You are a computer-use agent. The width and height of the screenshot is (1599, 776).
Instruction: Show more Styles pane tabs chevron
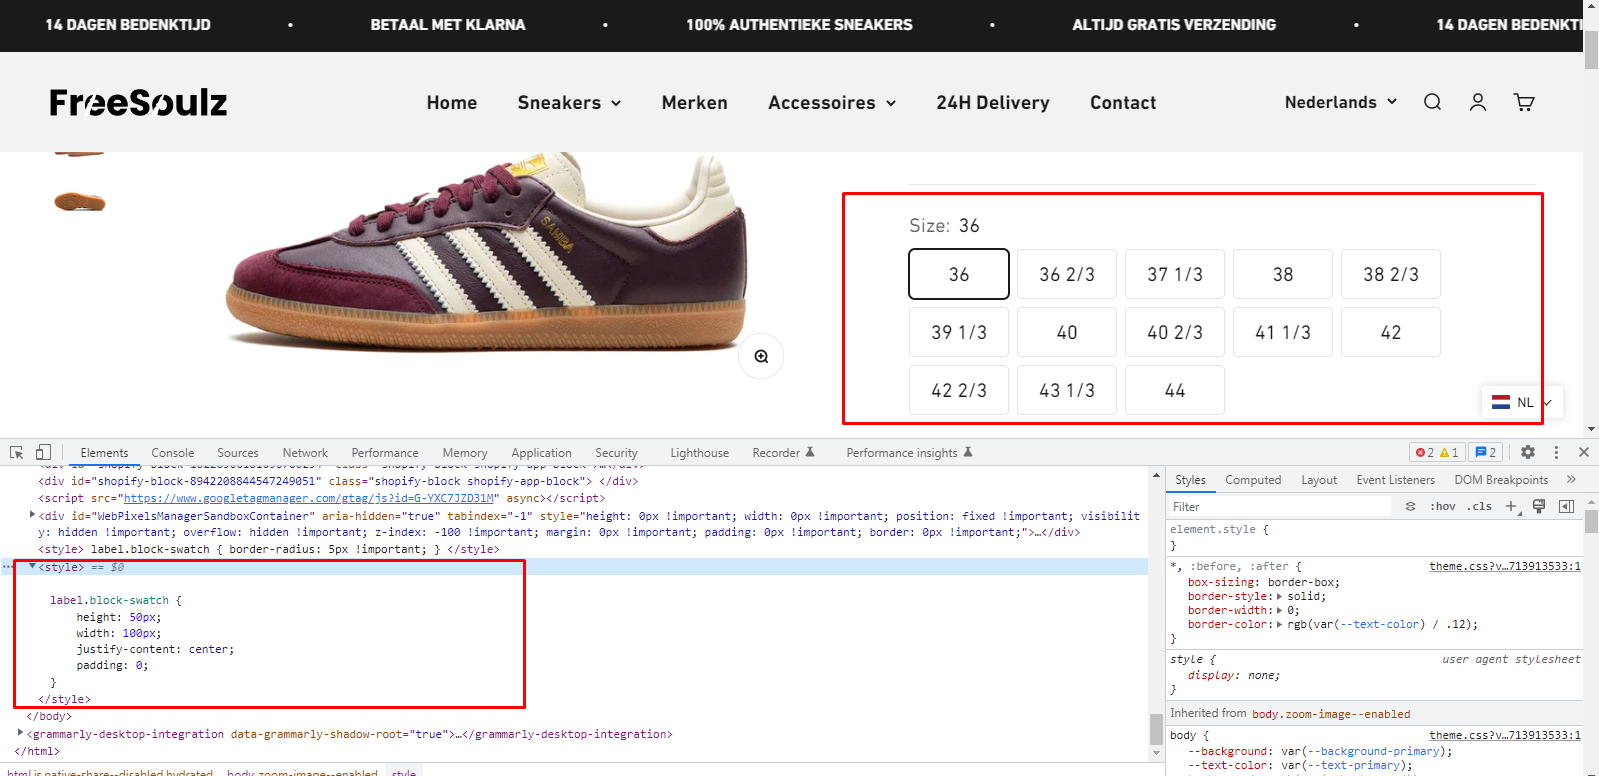point(1571,479)
